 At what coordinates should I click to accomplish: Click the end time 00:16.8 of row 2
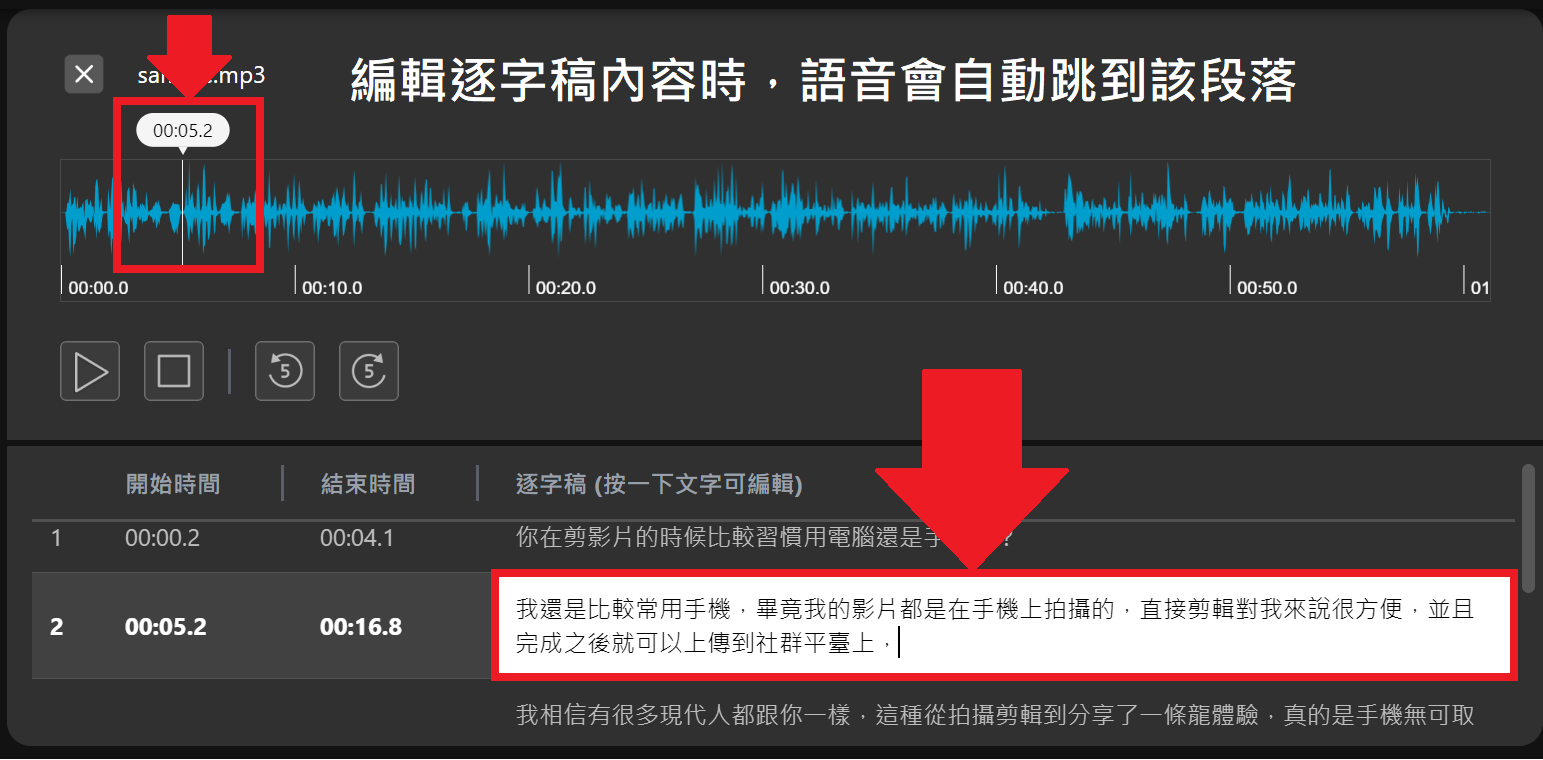tap(362, 627)
